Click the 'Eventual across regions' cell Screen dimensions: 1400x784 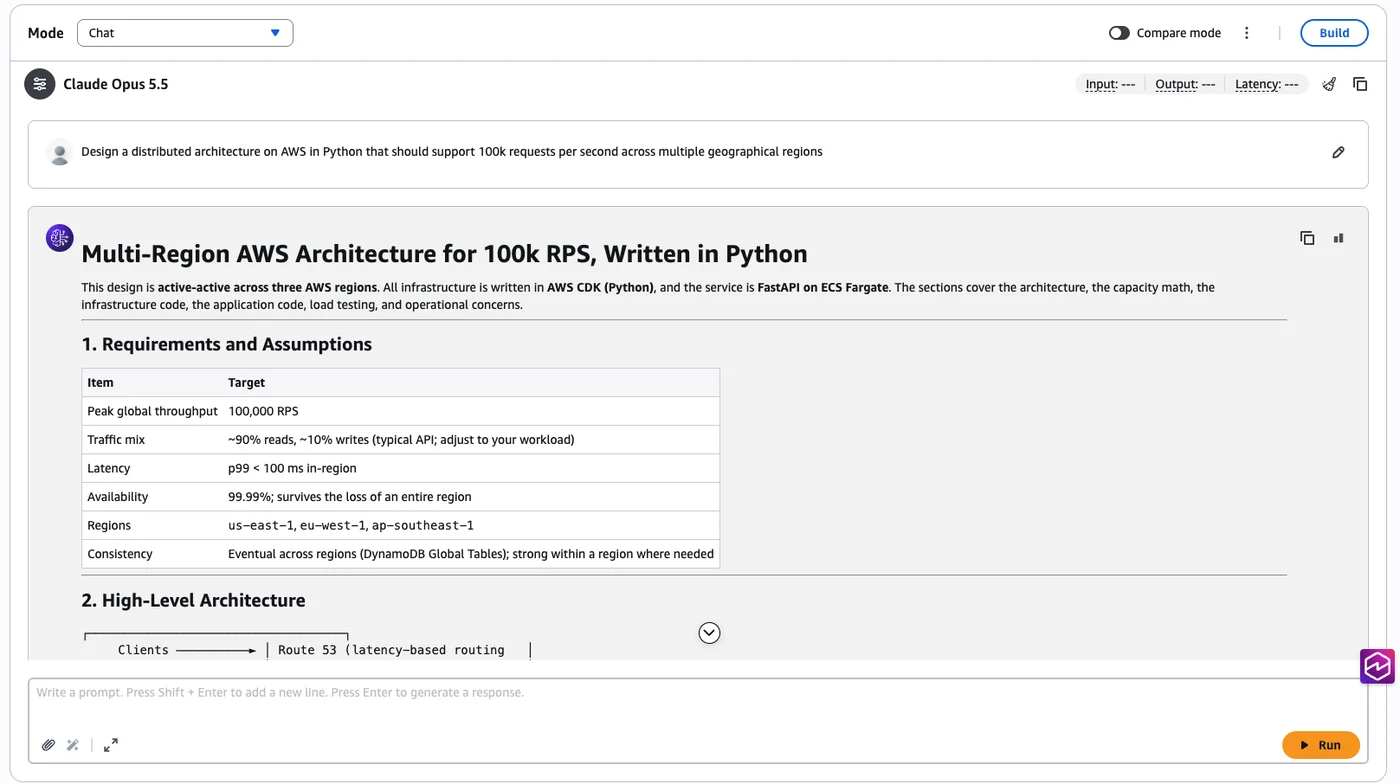pyautogui.click(x=471, y=554)
